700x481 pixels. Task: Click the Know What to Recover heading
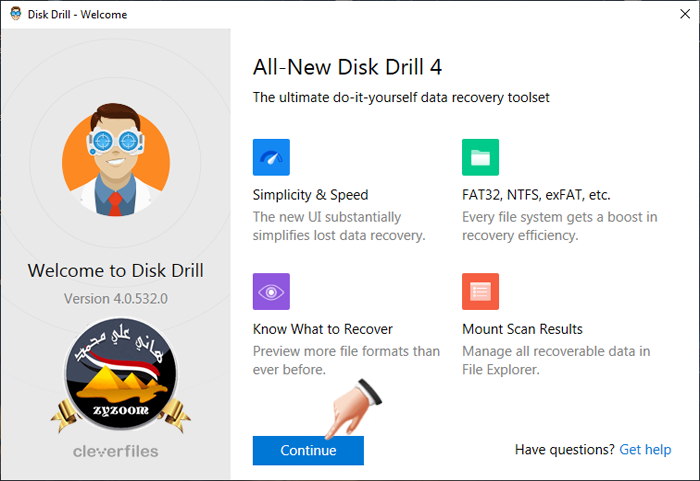tap(322, 329)
